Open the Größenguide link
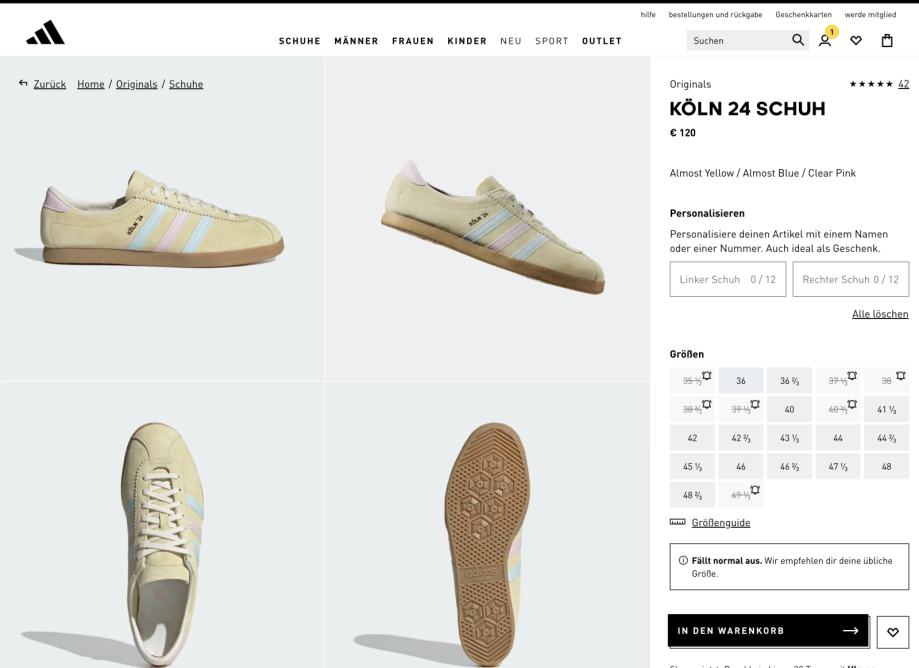919x668 pixels. 720,522
